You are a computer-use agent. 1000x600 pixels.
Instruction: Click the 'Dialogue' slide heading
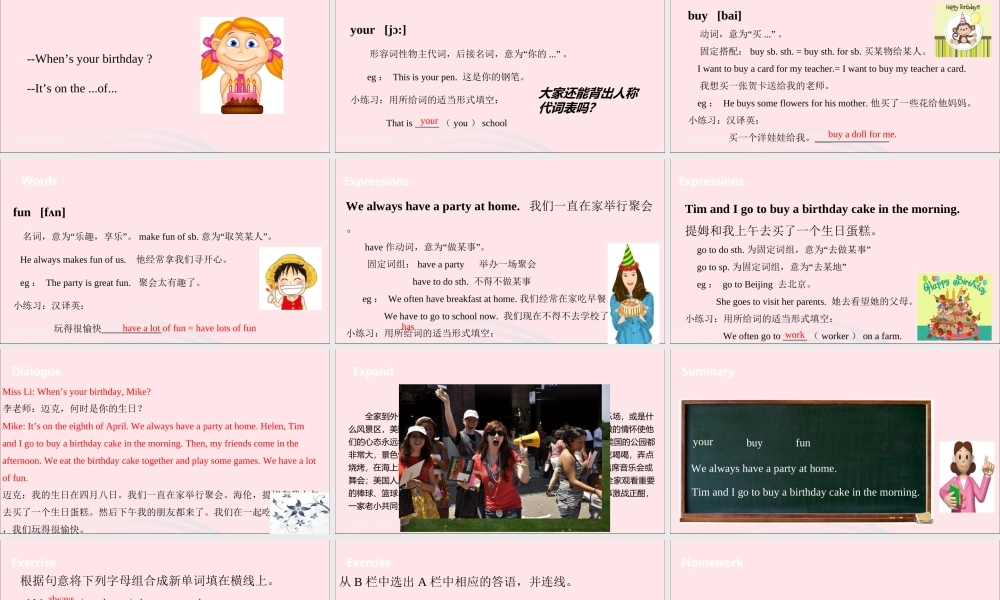pos(36,371)
